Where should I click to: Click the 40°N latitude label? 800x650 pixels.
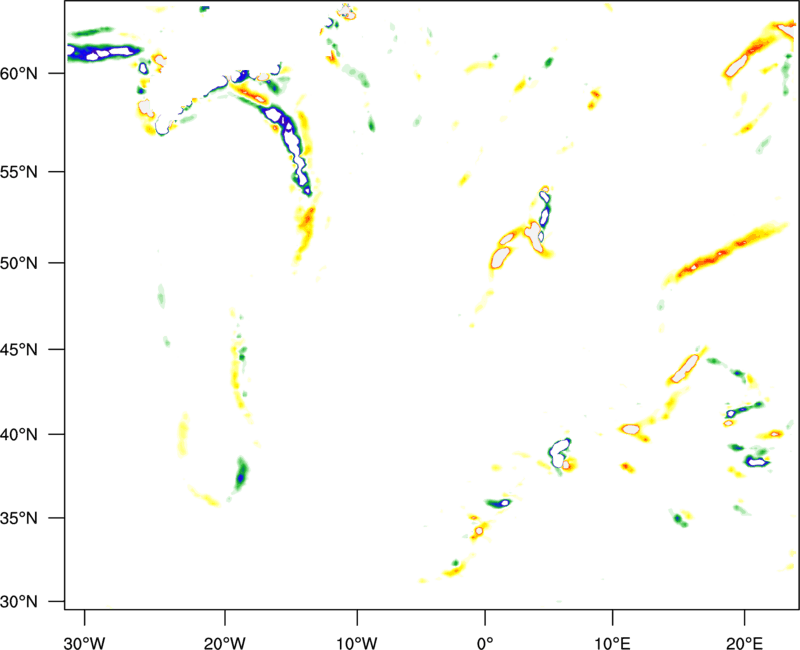[19, 435]
